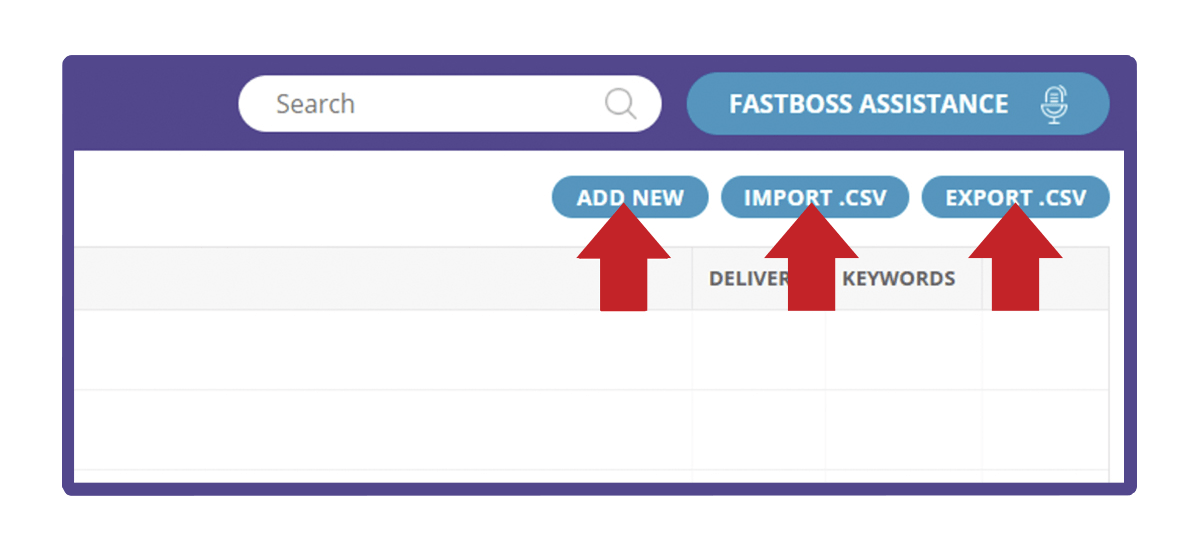This screenshot has width=1200, height=550.
Task: Click the magnifier icon in search box
Action: pyautogui.click(x=620, y=104)
